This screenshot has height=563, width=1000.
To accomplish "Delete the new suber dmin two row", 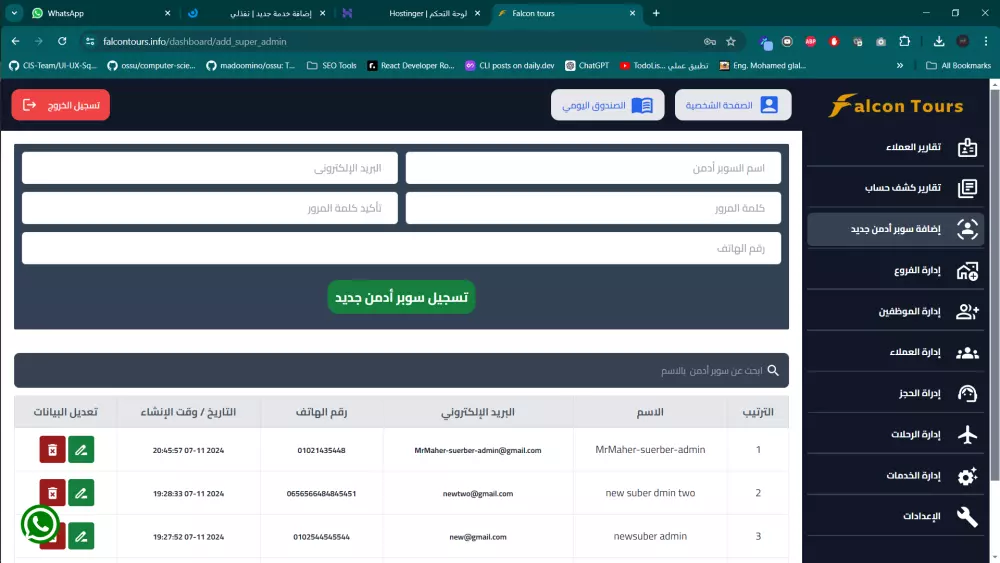I will coord(52,493).
